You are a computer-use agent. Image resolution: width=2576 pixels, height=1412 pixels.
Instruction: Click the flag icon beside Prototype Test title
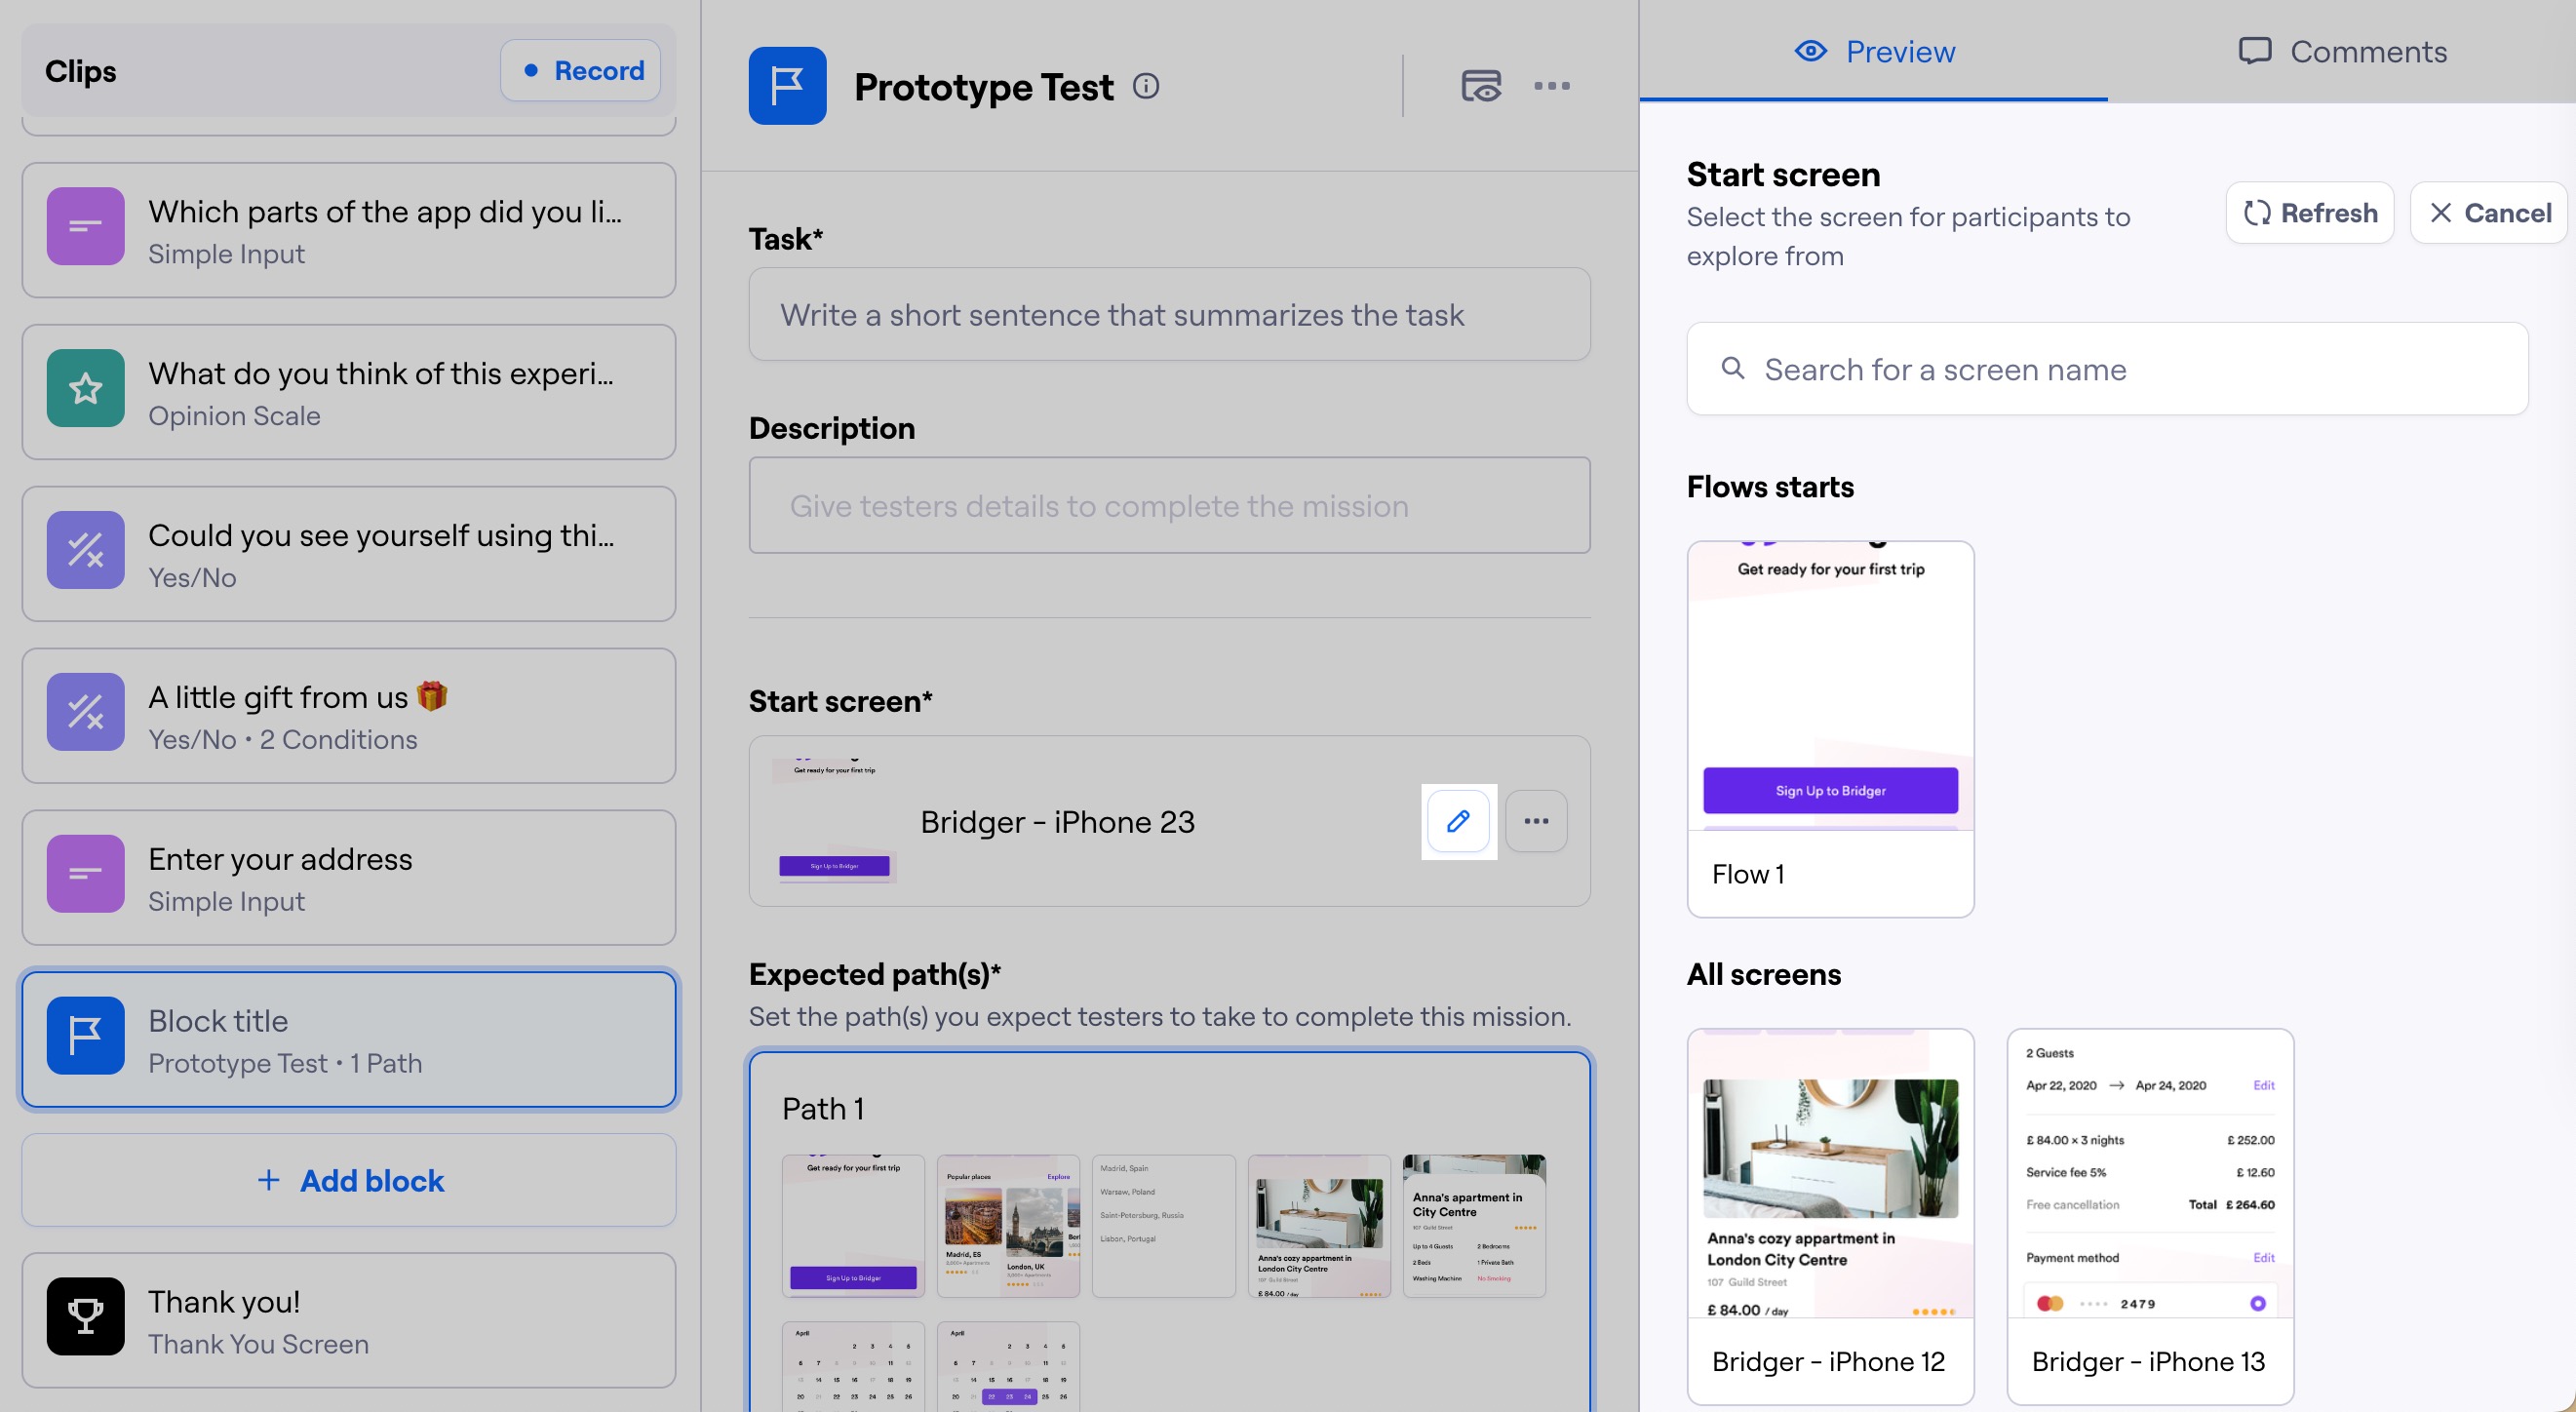787,86
